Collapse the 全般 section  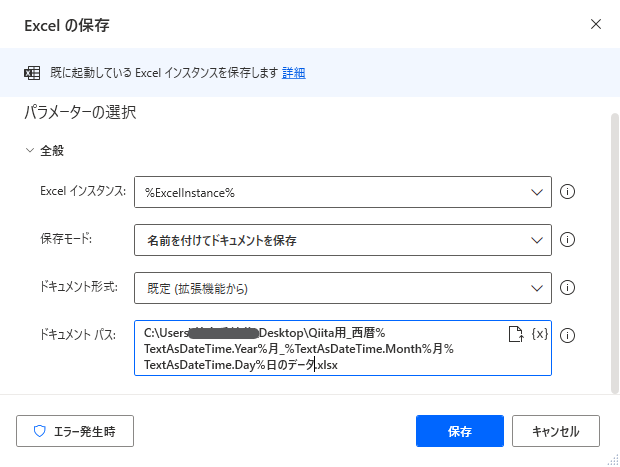coord(30,150)
